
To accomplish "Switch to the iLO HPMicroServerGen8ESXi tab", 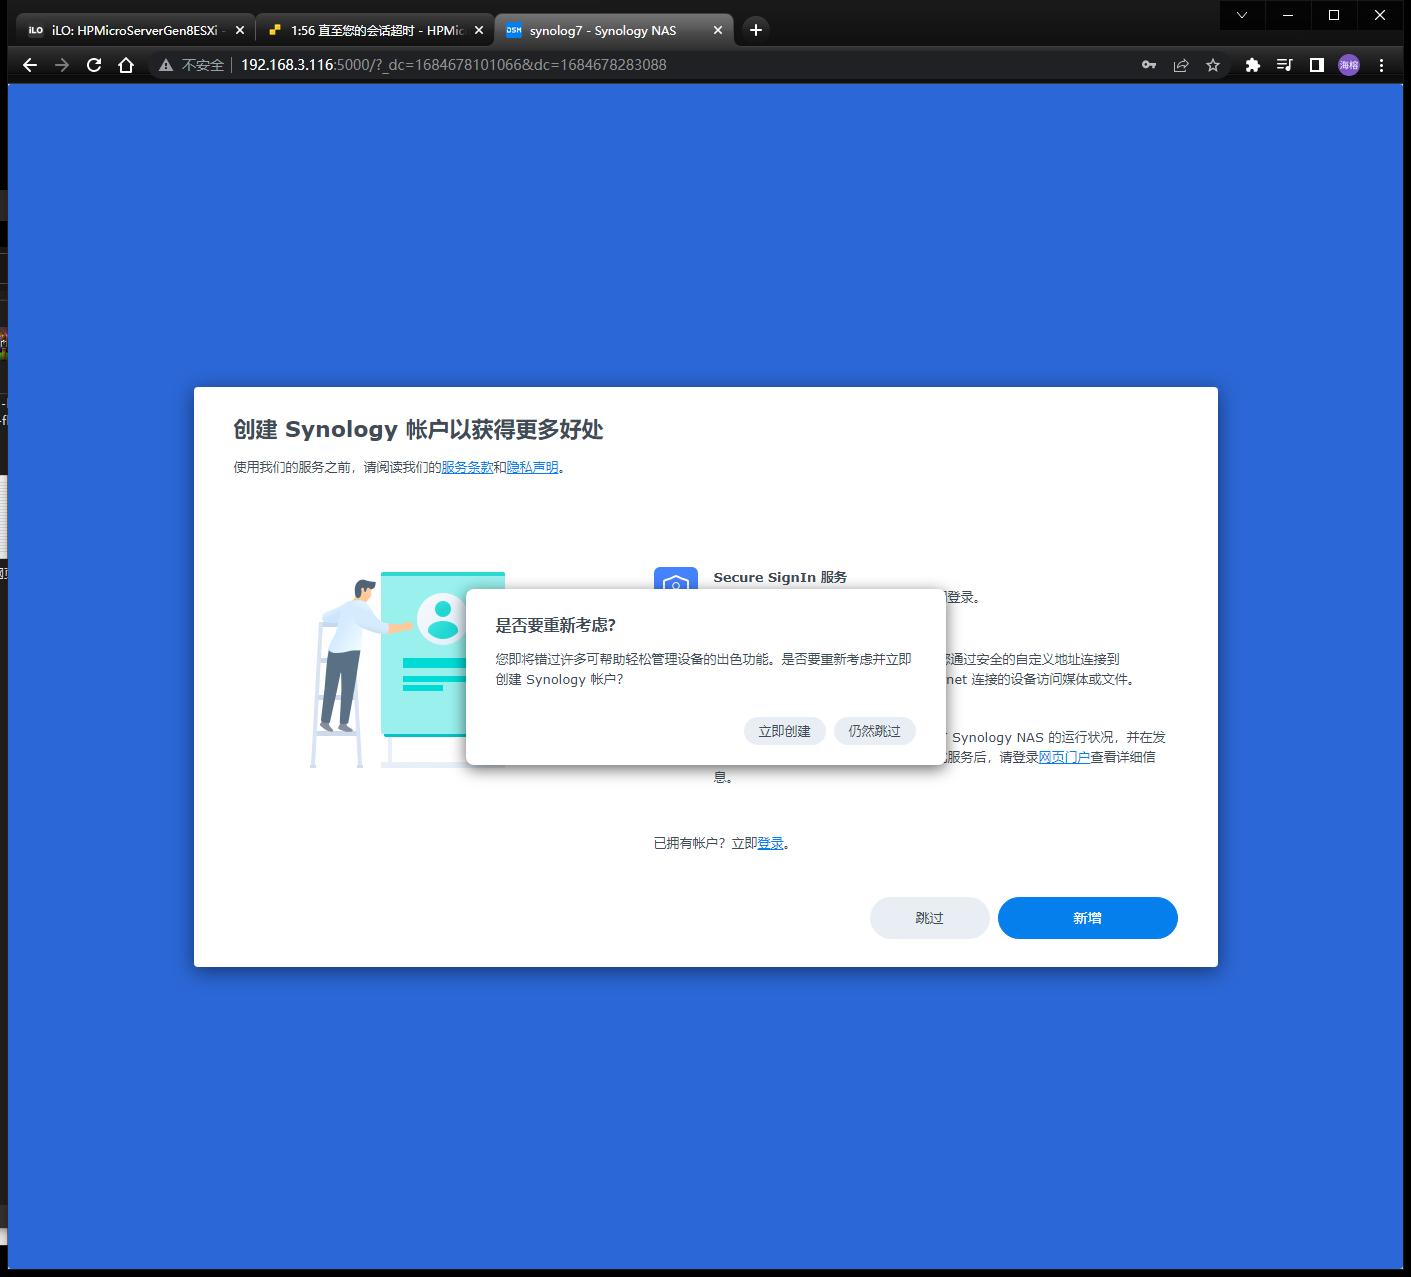I will (x=130, y=30).
